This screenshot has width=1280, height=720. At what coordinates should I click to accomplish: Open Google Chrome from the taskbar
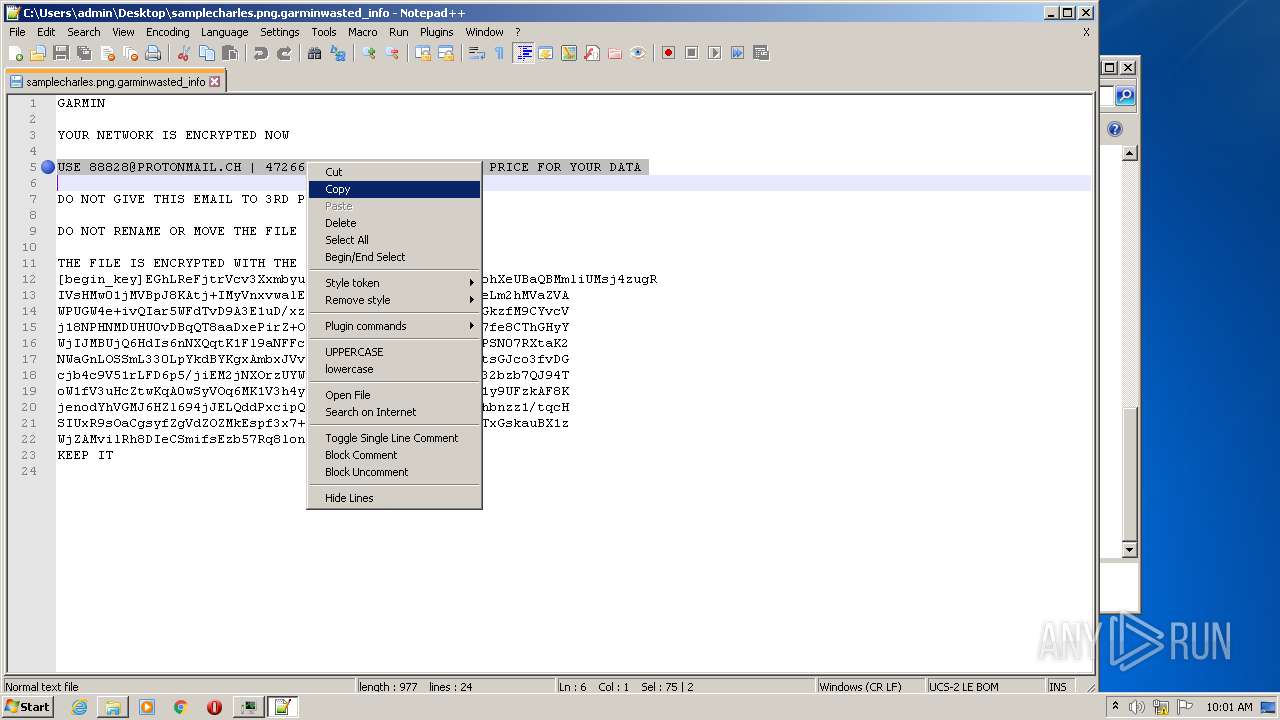(x=181, y=707)
